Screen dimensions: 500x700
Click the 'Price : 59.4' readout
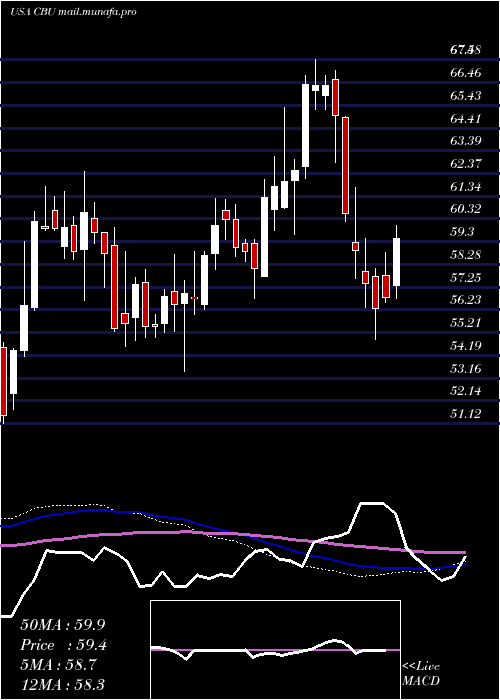pos(63,645)
